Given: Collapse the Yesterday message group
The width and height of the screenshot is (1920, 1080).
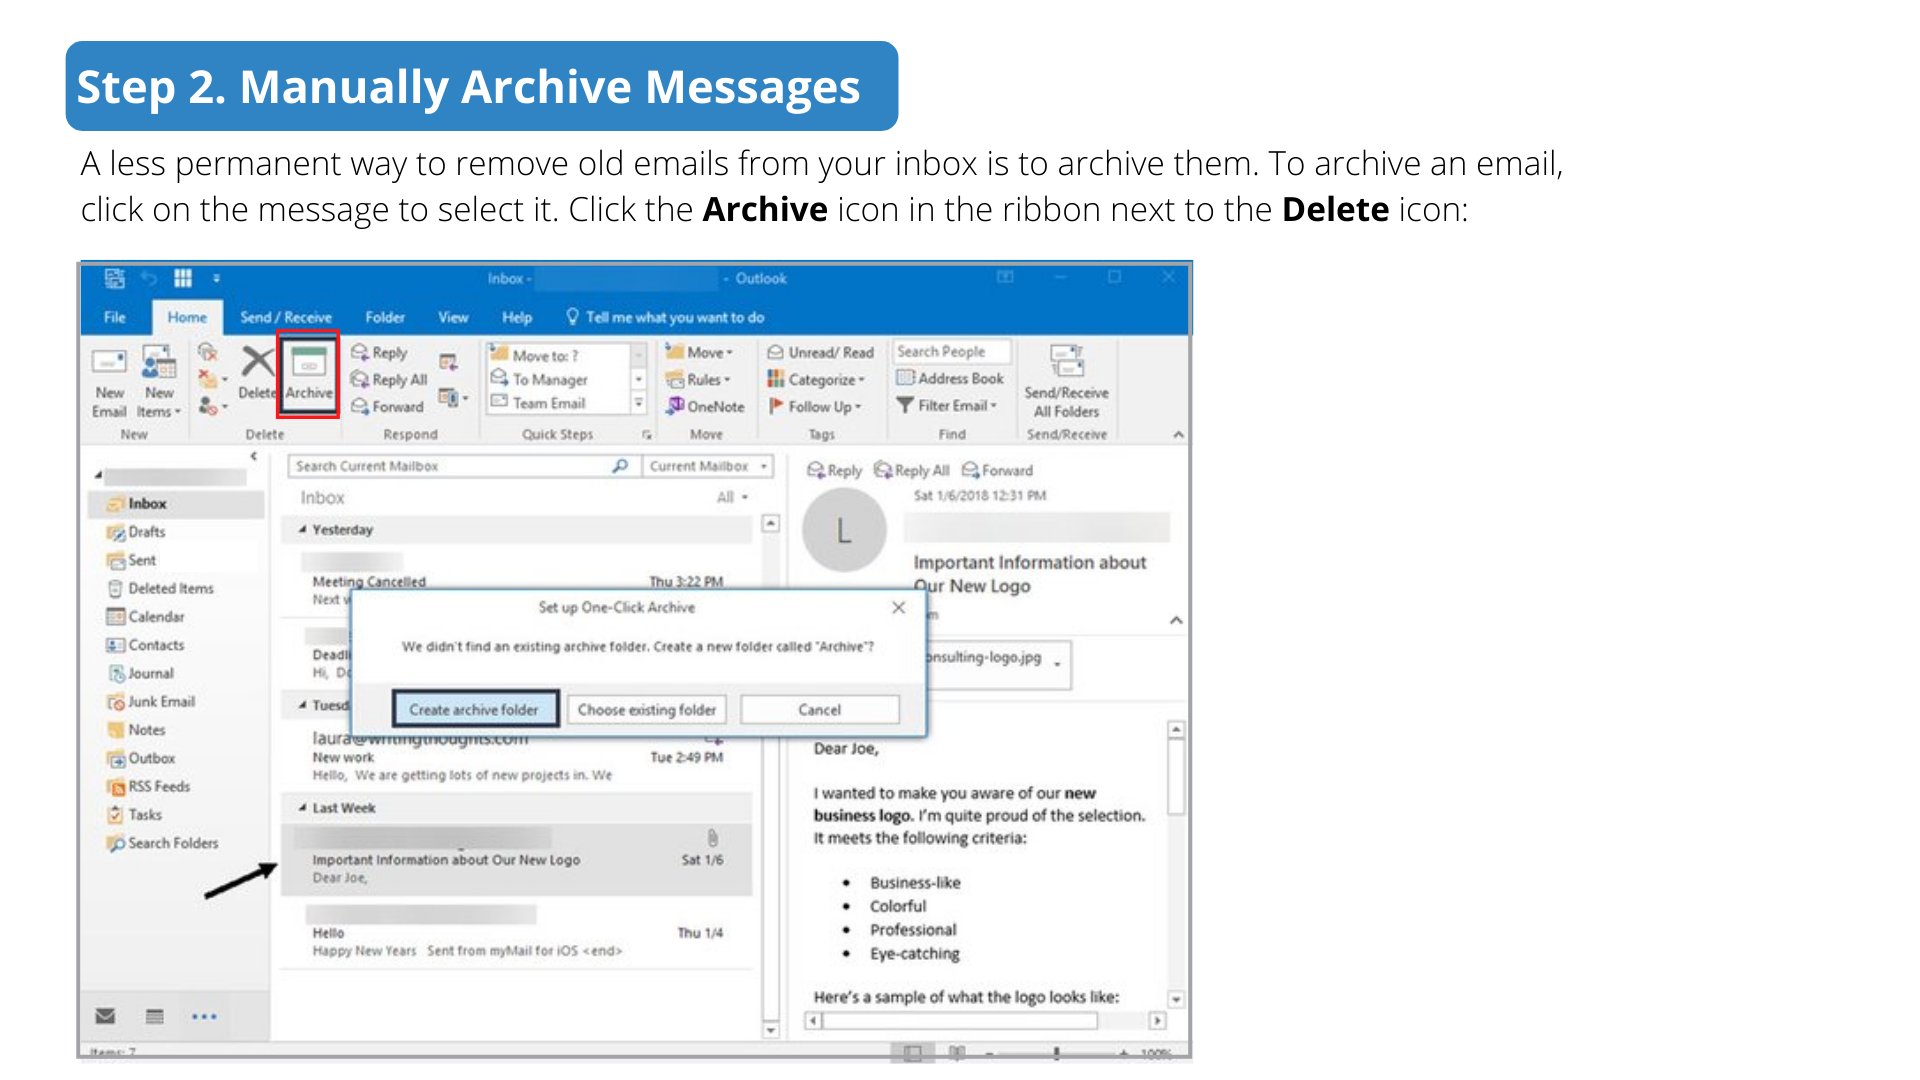Looking at the screenshot, I should click(302, 530).
